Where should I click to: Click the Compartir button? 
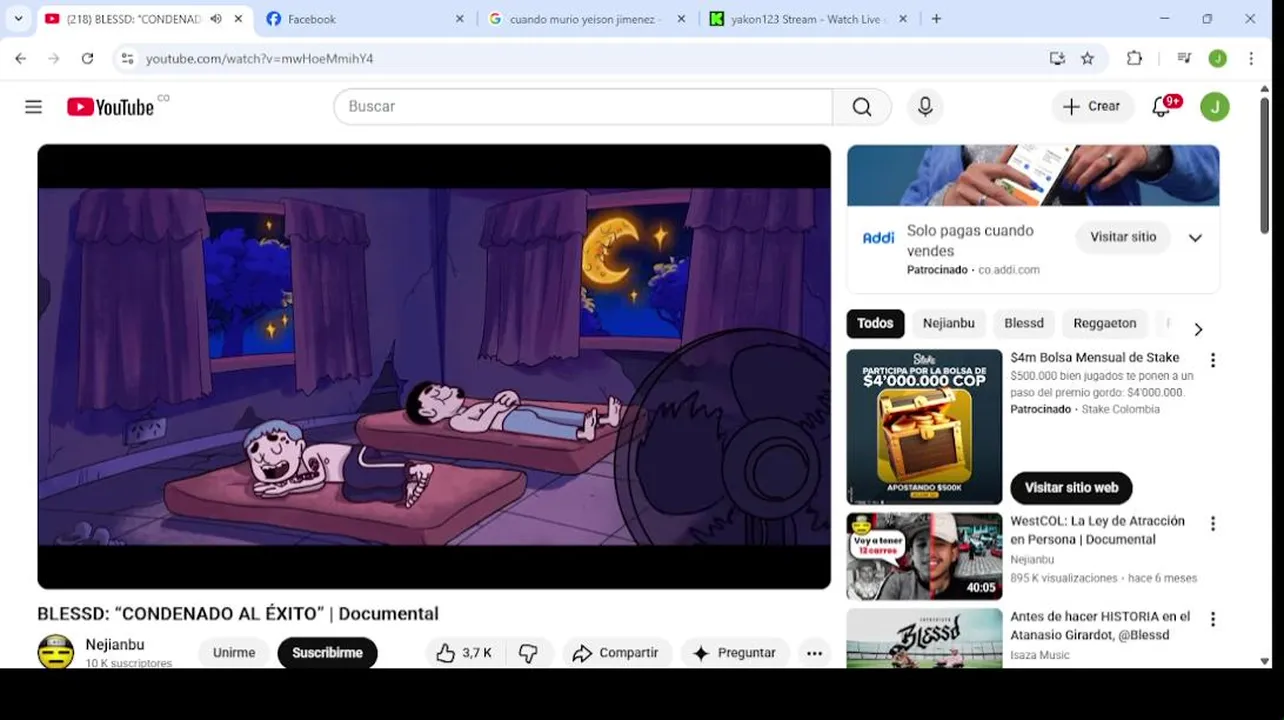click(x=616, y=653)
